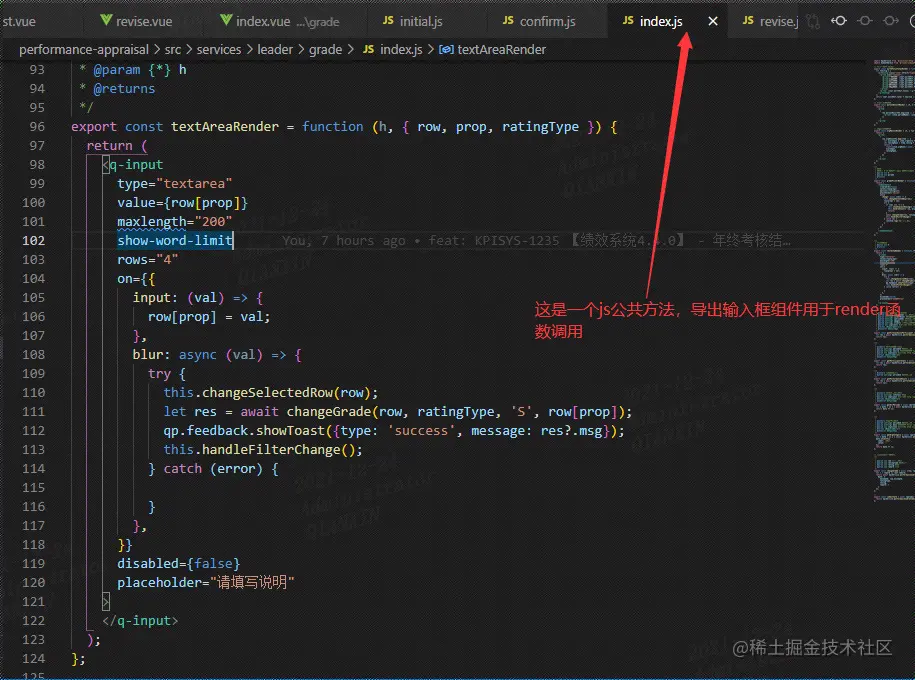Click the ratingType parameter on line 96
915x680 pixels.
click(x=540, y=127)
